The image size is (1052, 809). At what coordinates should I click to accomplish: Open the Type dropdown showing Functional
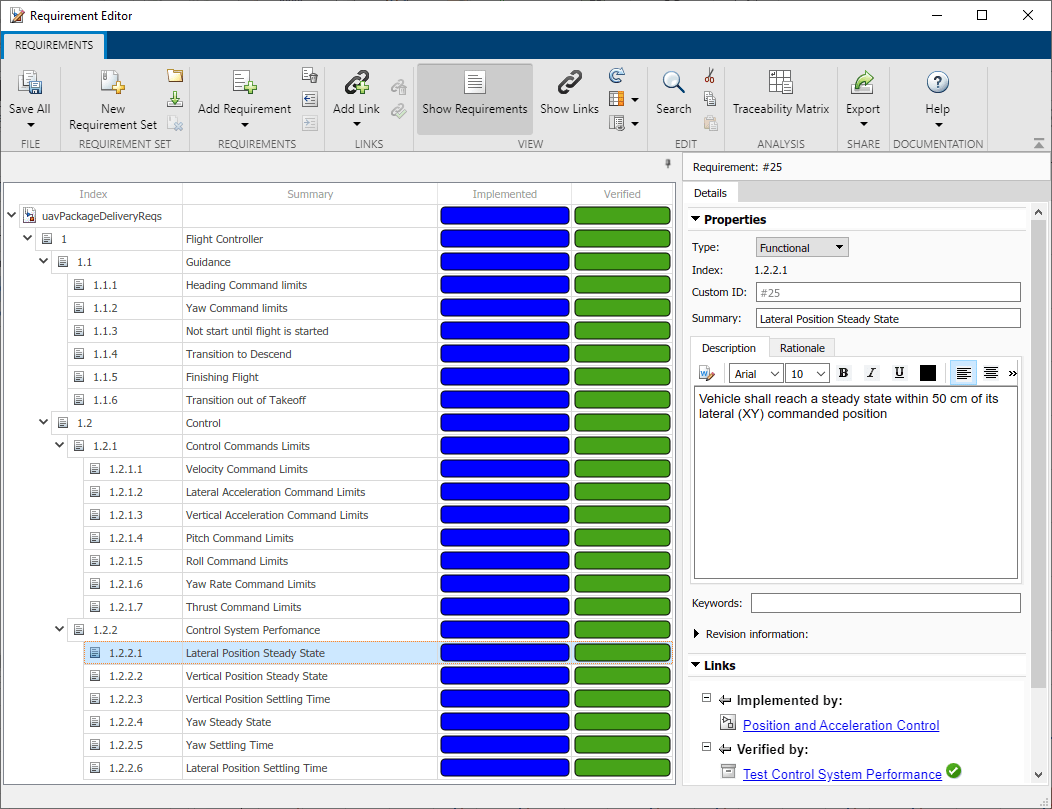click(802, 248)
